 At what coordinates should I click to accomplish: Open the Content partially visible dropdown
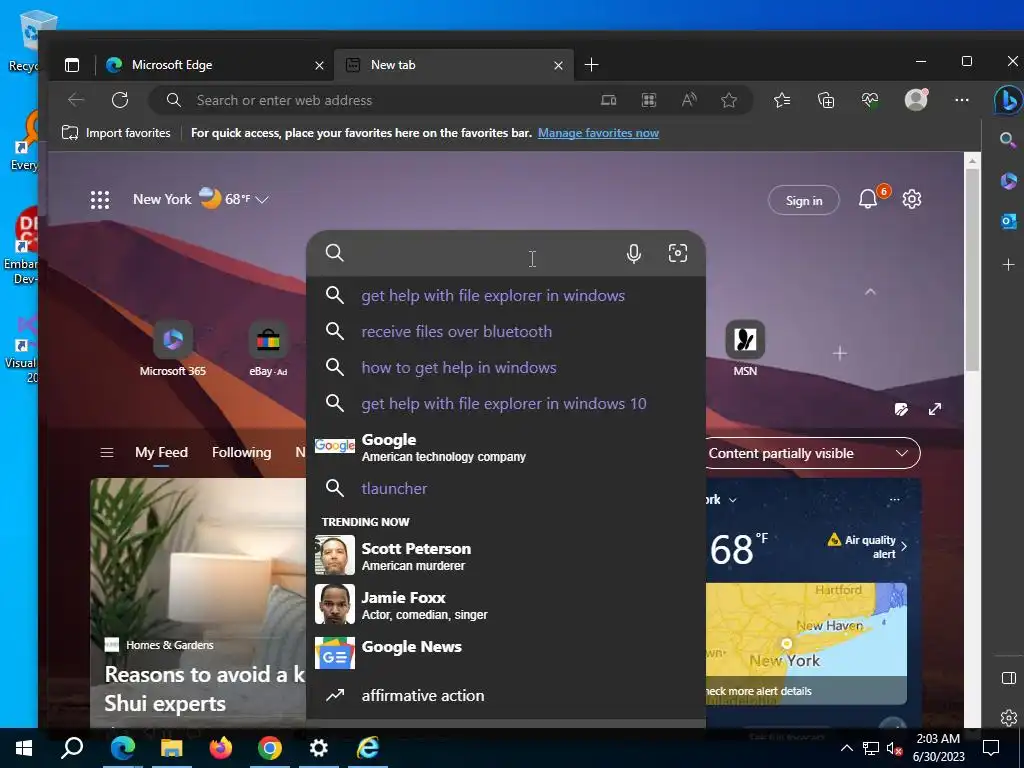coord(812,453)
